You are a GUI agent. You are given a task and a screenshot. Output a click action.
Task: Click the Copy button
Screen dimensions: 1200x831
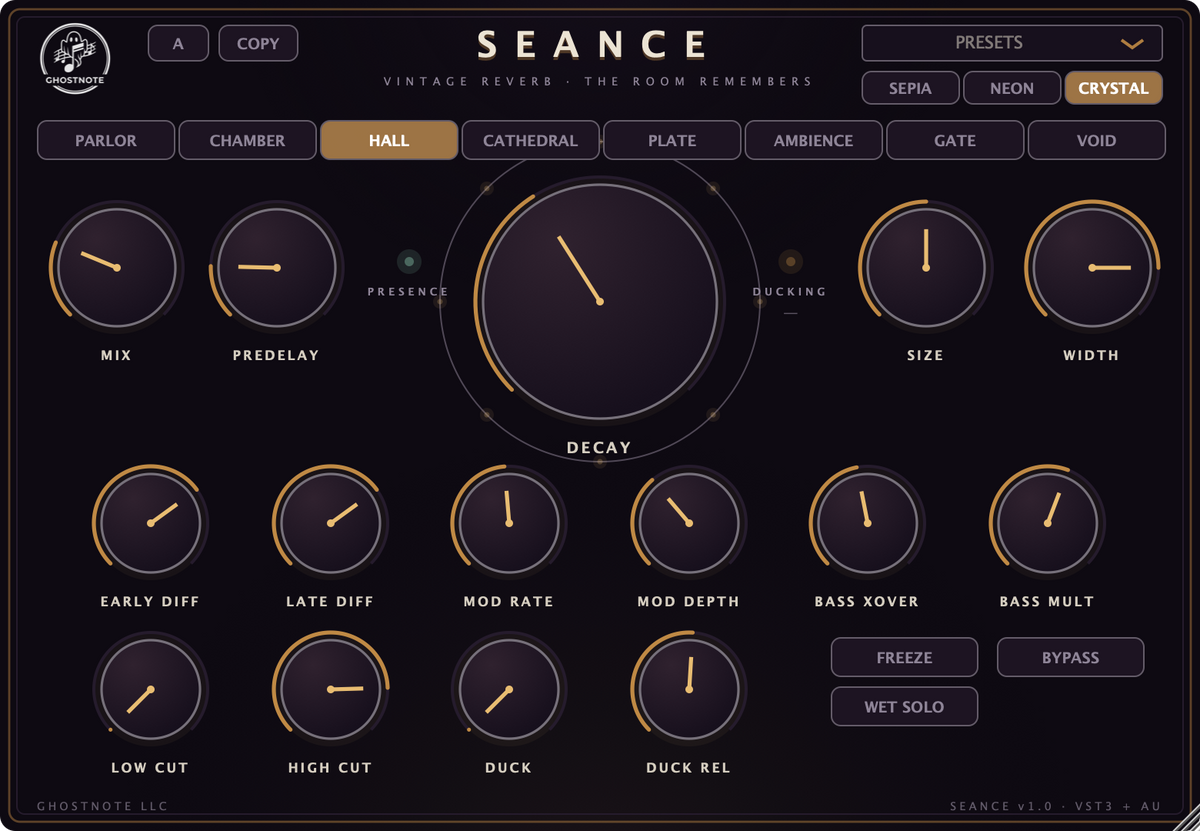258,43
